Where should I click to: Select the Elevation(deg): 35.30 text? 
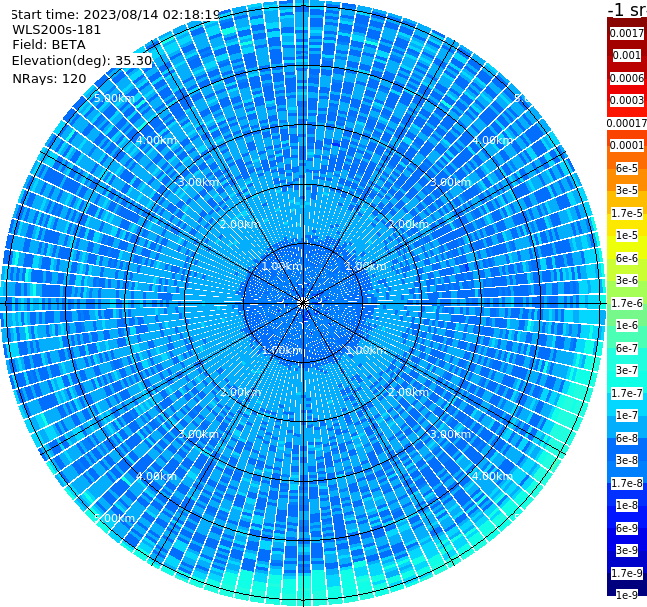click(82, 61)
